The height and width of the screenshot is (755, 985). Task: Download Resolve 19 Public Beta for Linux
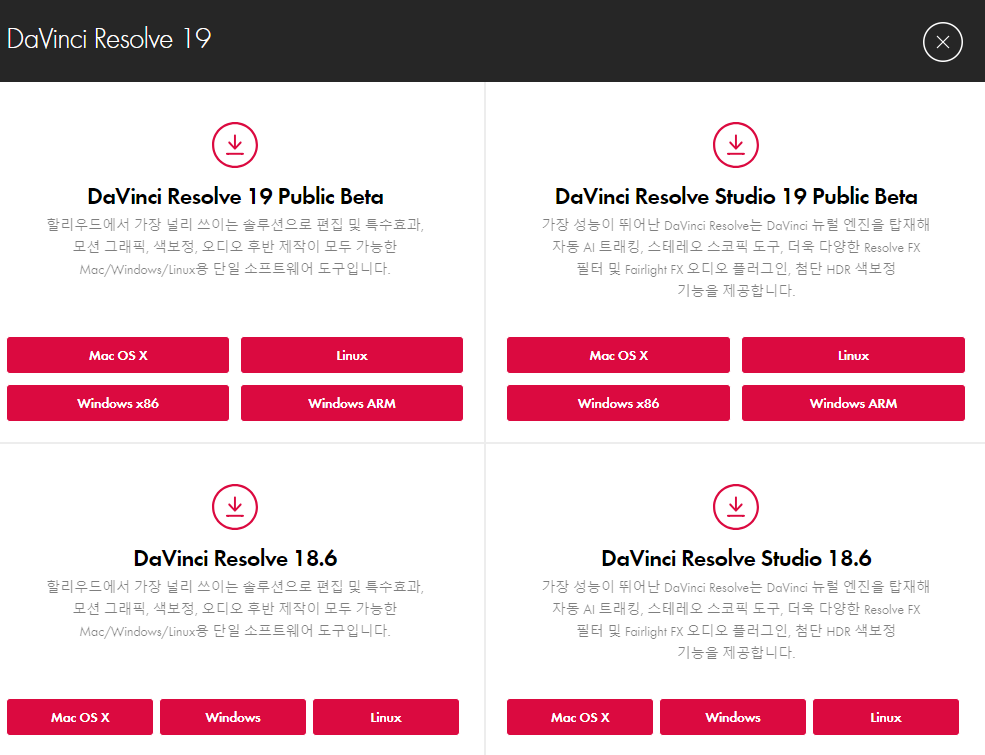[x=352, y=355]
